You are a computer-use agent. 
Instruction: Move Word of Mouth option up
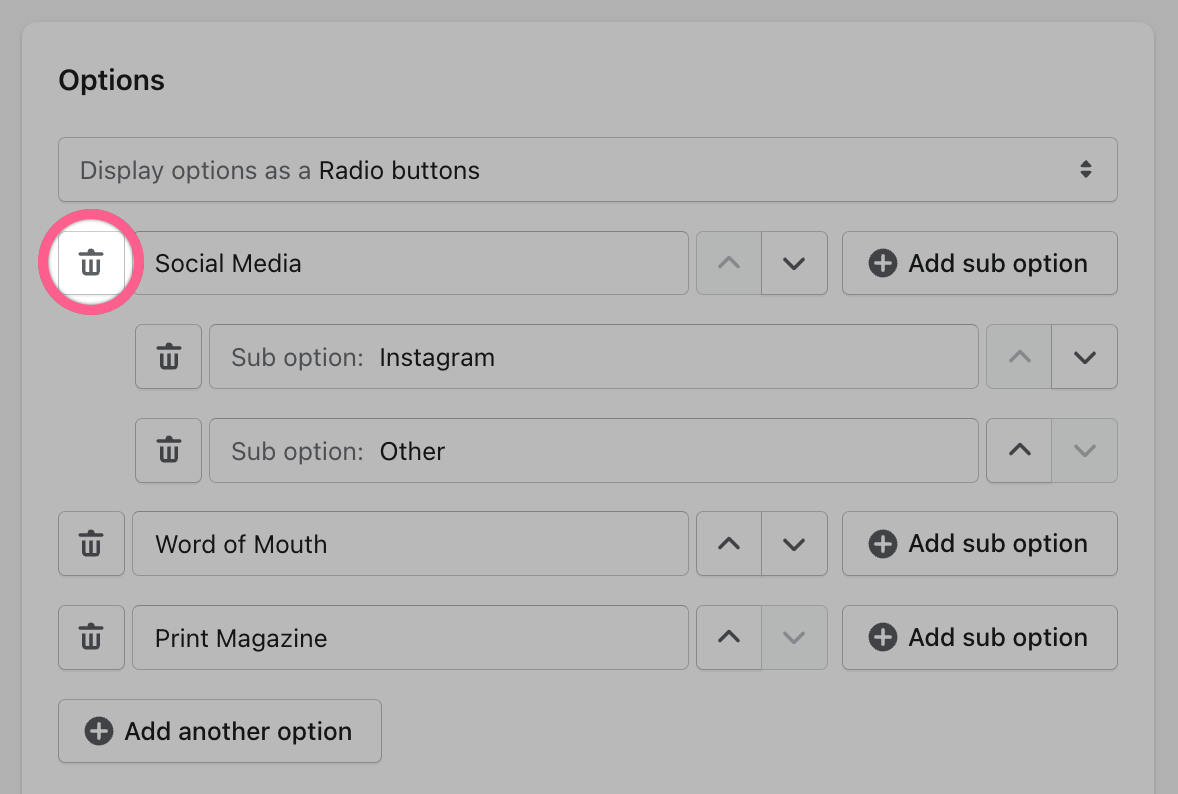[x=729, y=544]
